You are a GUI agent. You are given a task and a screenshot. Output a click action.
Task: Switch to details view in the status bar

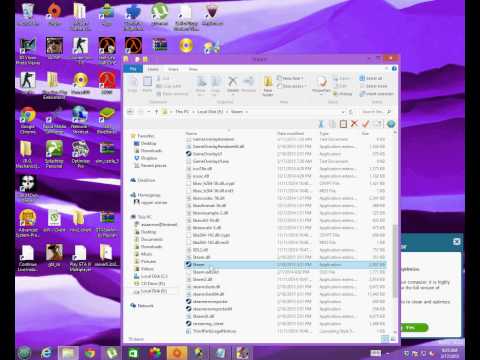[385, 339]
